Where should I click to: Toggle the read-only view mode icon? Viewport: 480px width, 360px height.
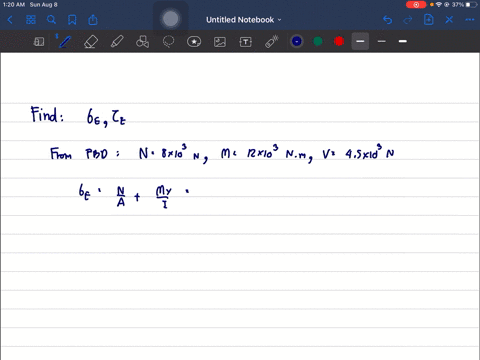pos(39,42)
